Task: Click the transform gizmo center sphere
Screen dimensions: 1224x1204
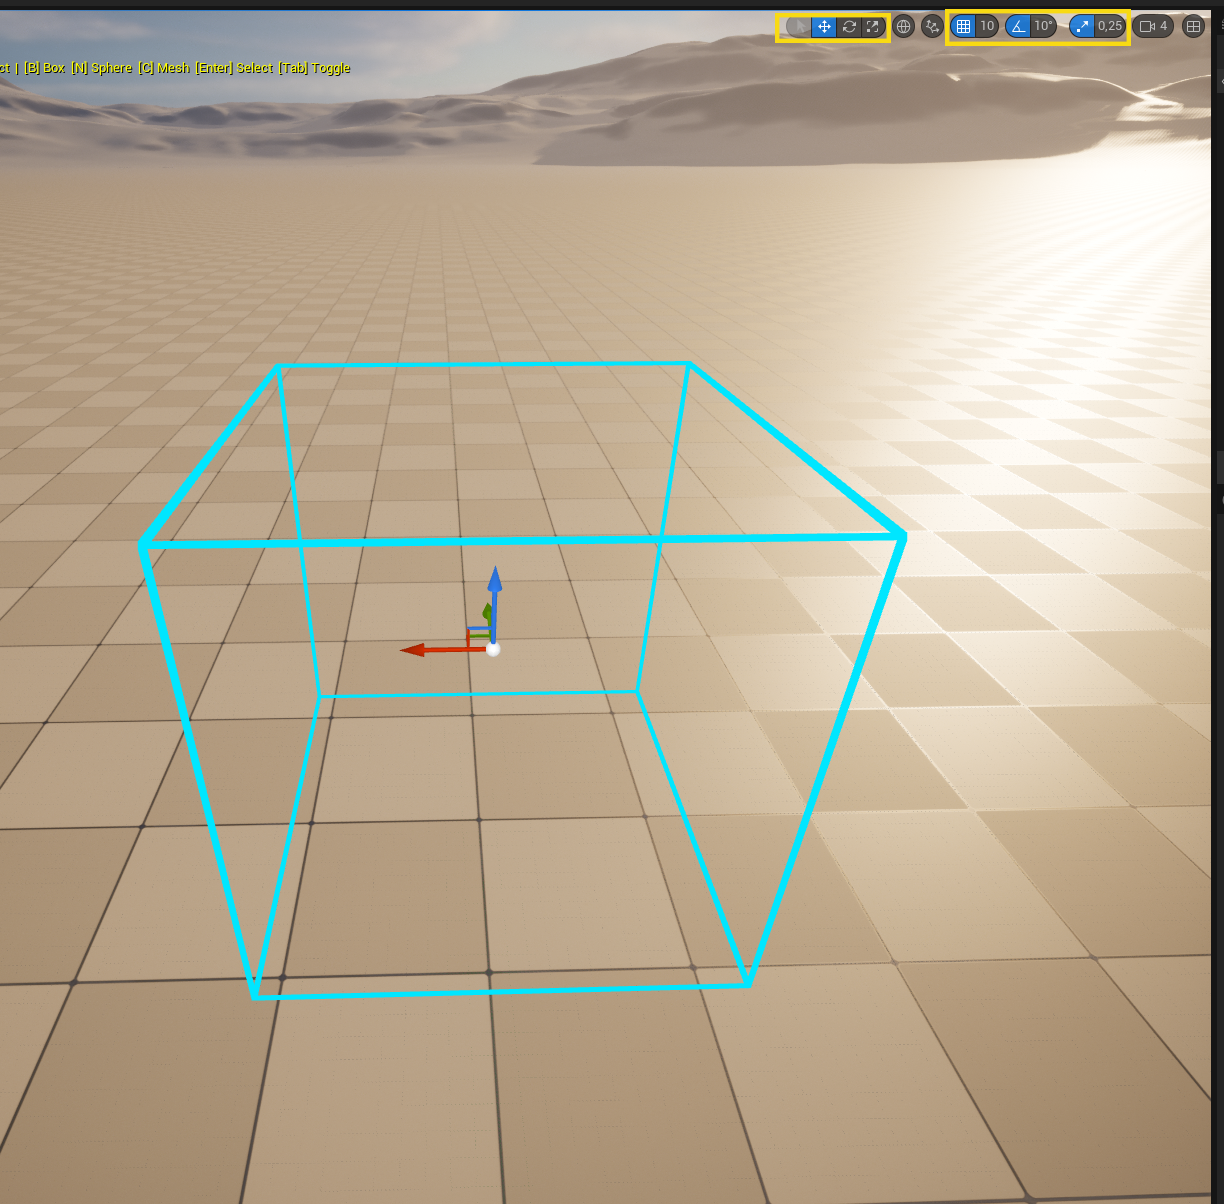Action: [x=494, y=649]
